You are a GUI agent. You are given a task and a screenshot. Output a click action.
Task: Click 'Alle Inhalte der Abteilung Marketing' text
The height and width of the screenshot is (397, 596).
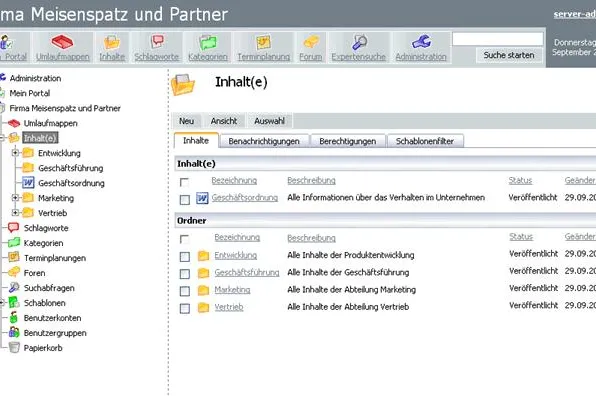[x=352, y=290]
